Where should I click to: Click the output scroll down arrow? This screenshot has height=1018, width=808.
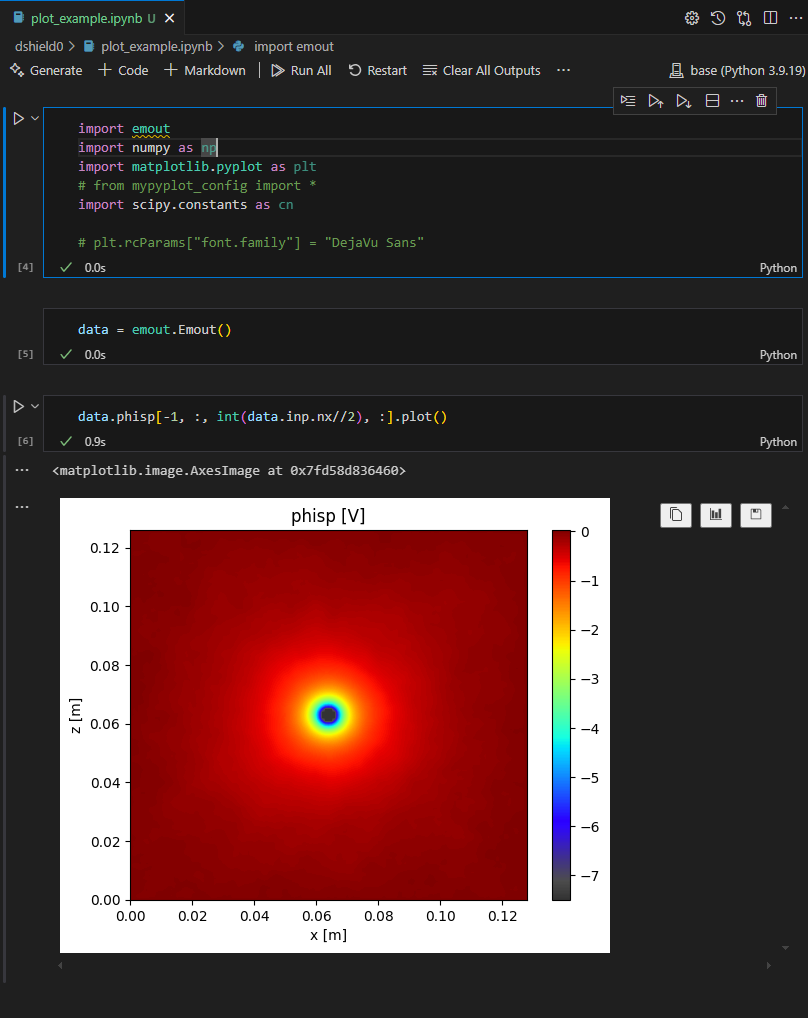click(785, 948)
